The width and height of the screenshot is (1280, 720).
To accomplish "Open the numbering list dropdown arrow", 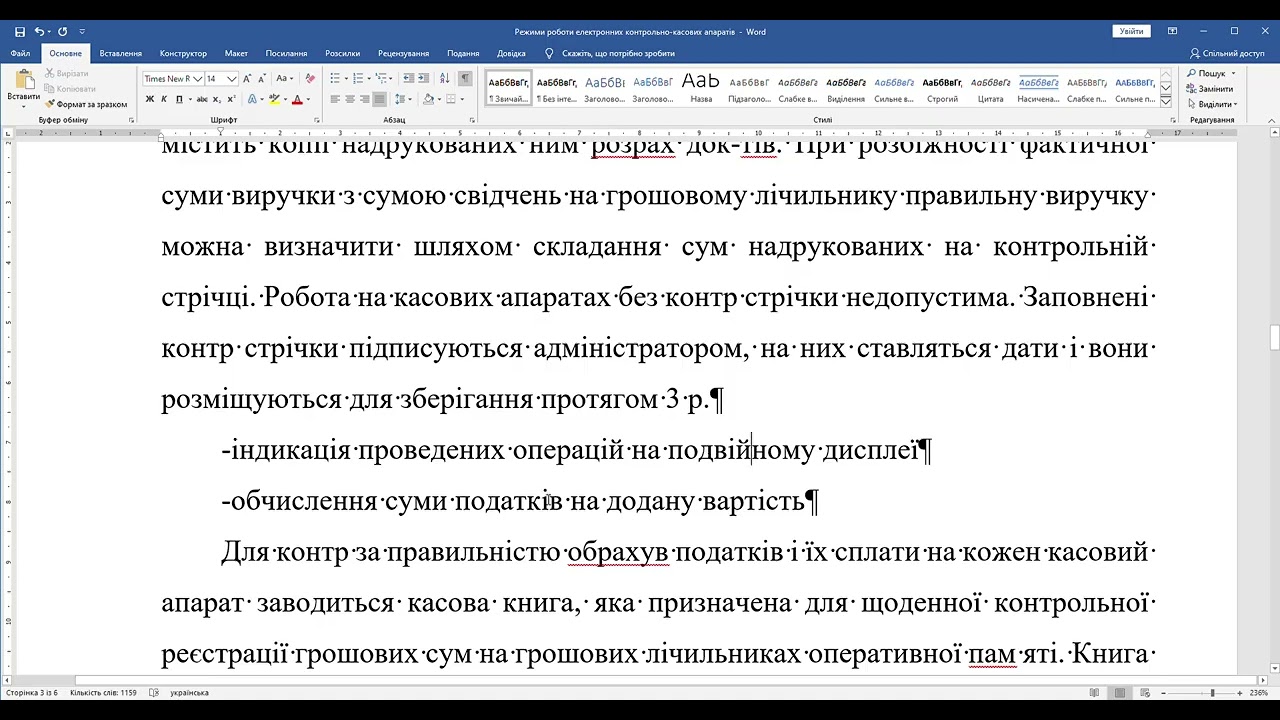I will coord(370,79).
